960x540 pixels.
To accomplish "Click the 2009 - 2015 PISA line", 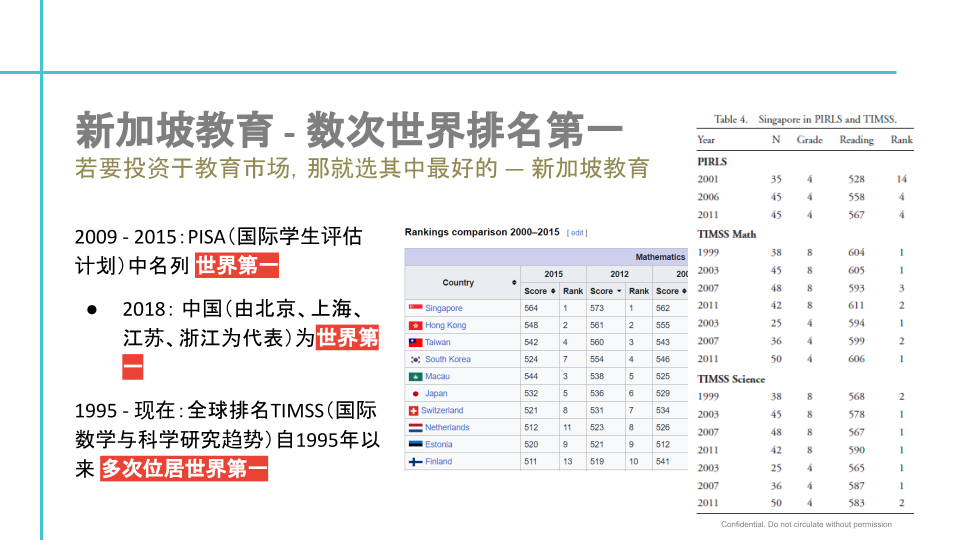I will [219, 251].
